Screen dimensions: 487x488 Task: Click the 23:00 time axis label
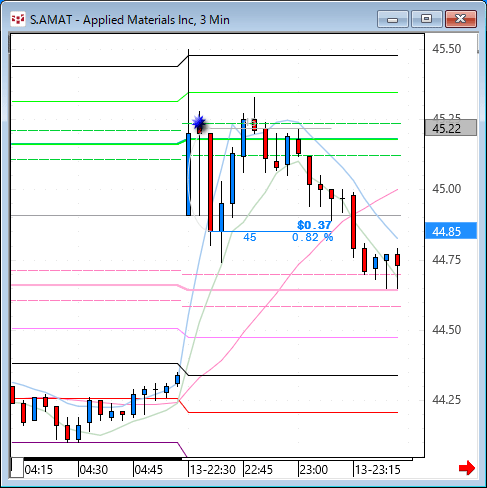pyautogui.click(x=314, y=470)
